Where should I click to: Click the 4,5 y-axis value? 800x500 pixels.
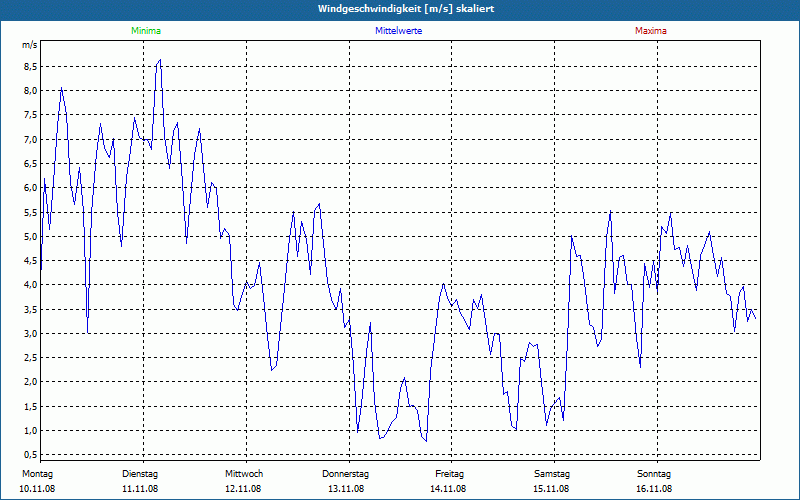[30, 261]
